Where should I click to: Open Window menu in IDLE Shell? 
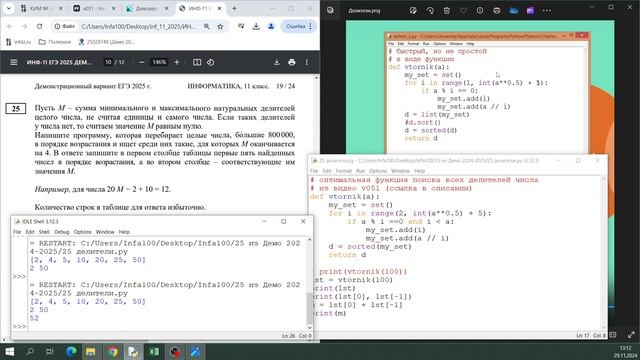tap(105, 232)
